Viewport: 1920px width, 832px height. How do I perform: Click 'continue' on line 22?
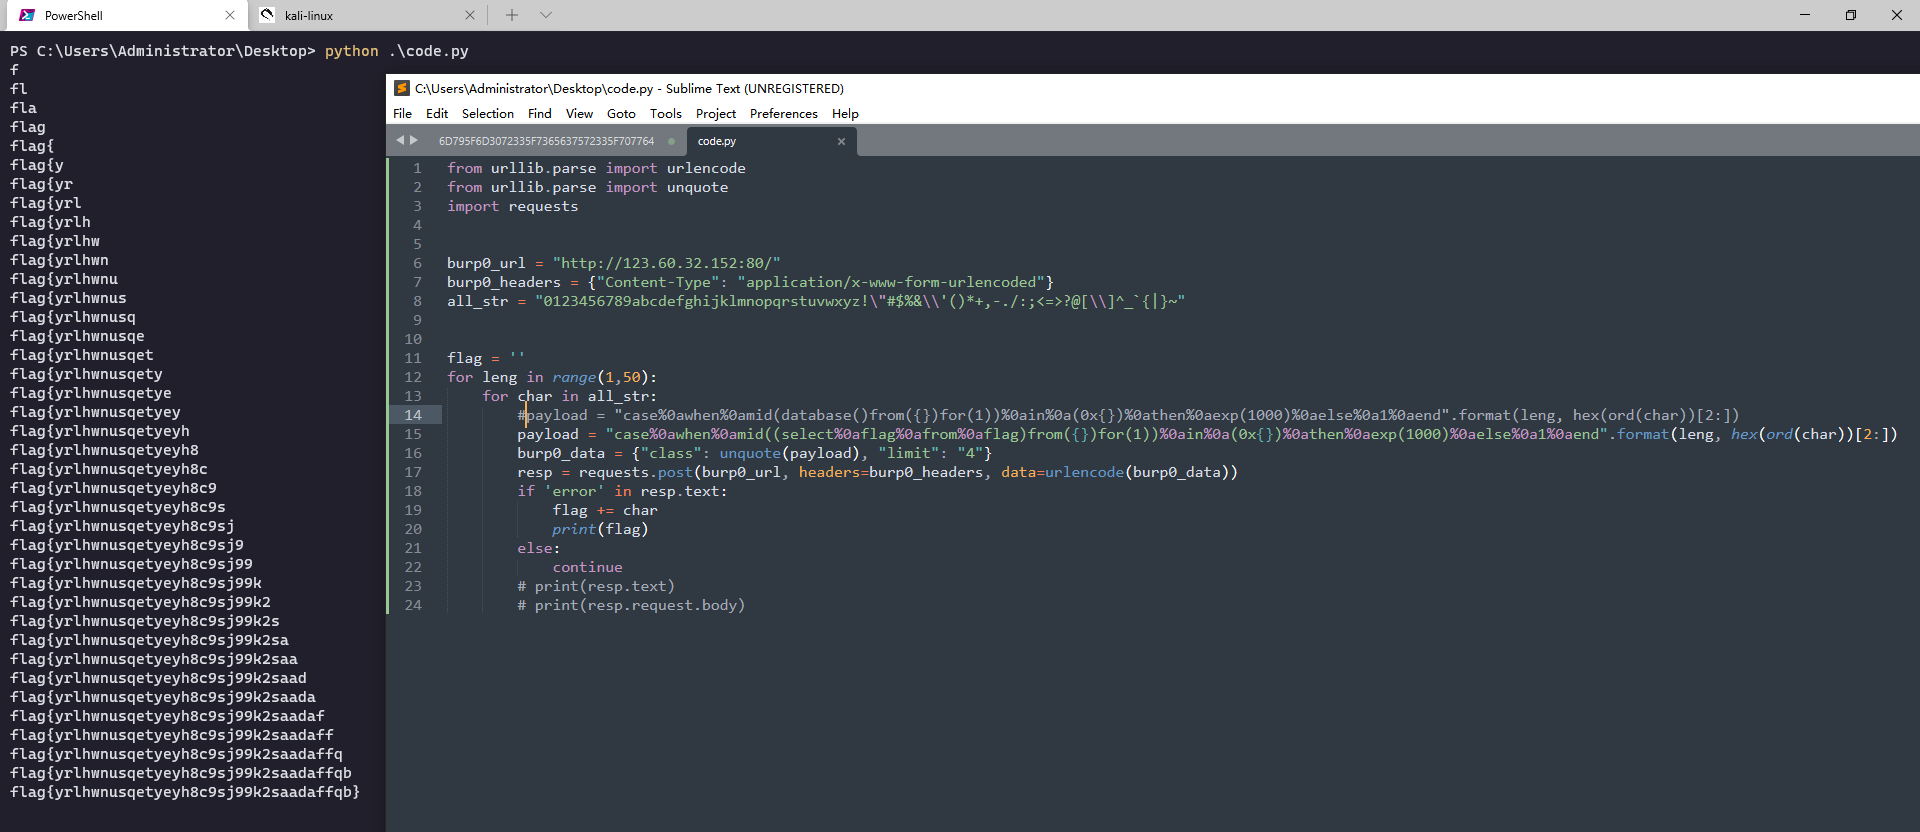[x=587, y=567]
